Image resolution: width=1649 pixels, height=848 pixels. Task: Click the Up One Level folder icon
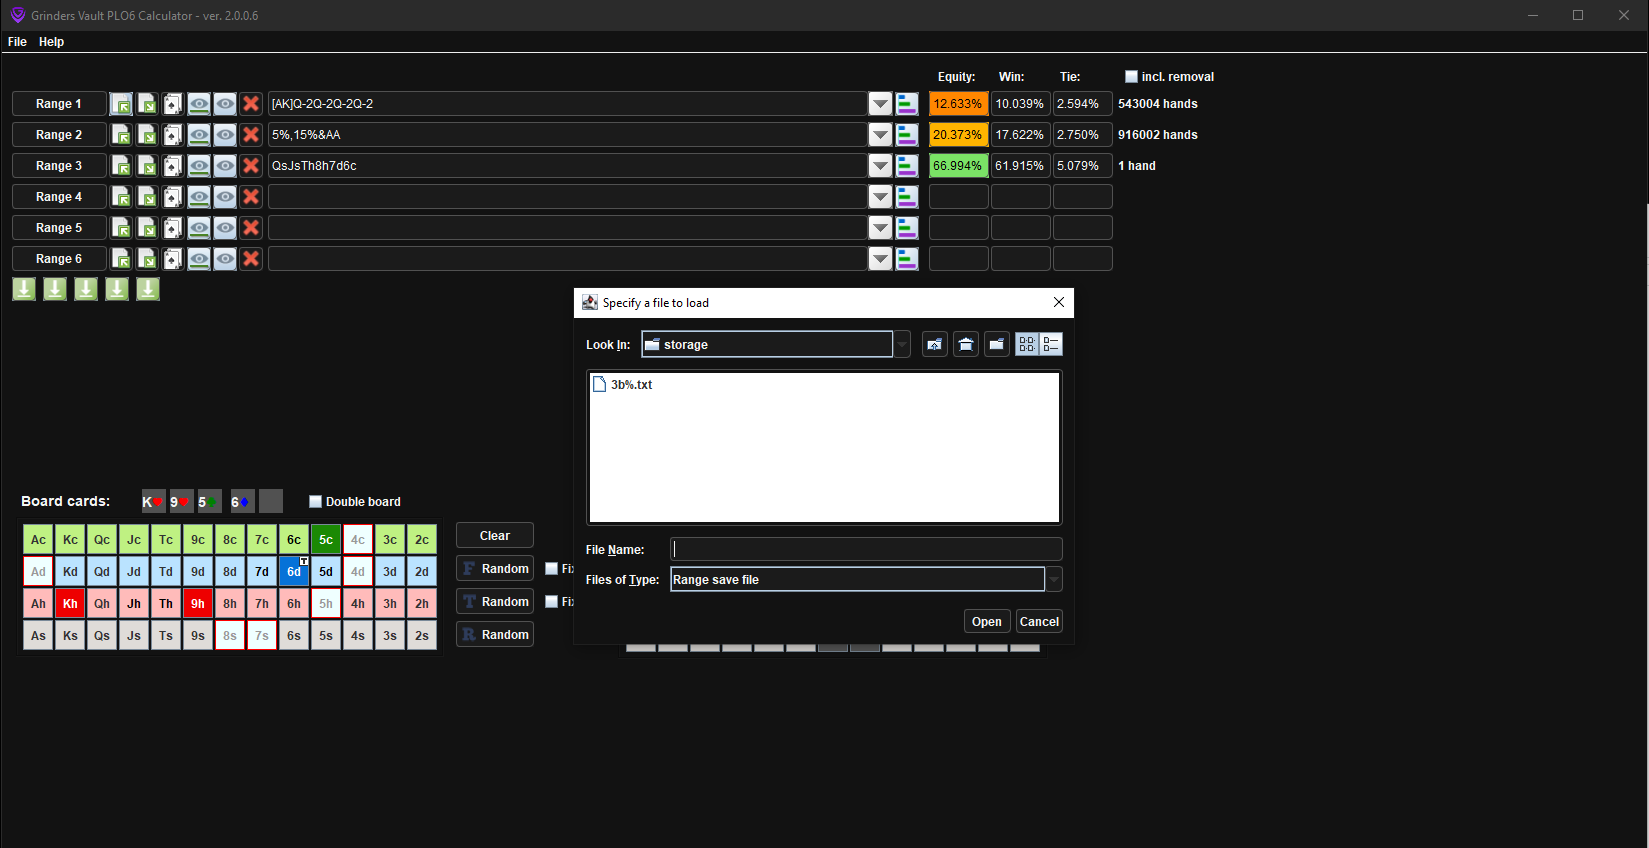tap(934, 344)
